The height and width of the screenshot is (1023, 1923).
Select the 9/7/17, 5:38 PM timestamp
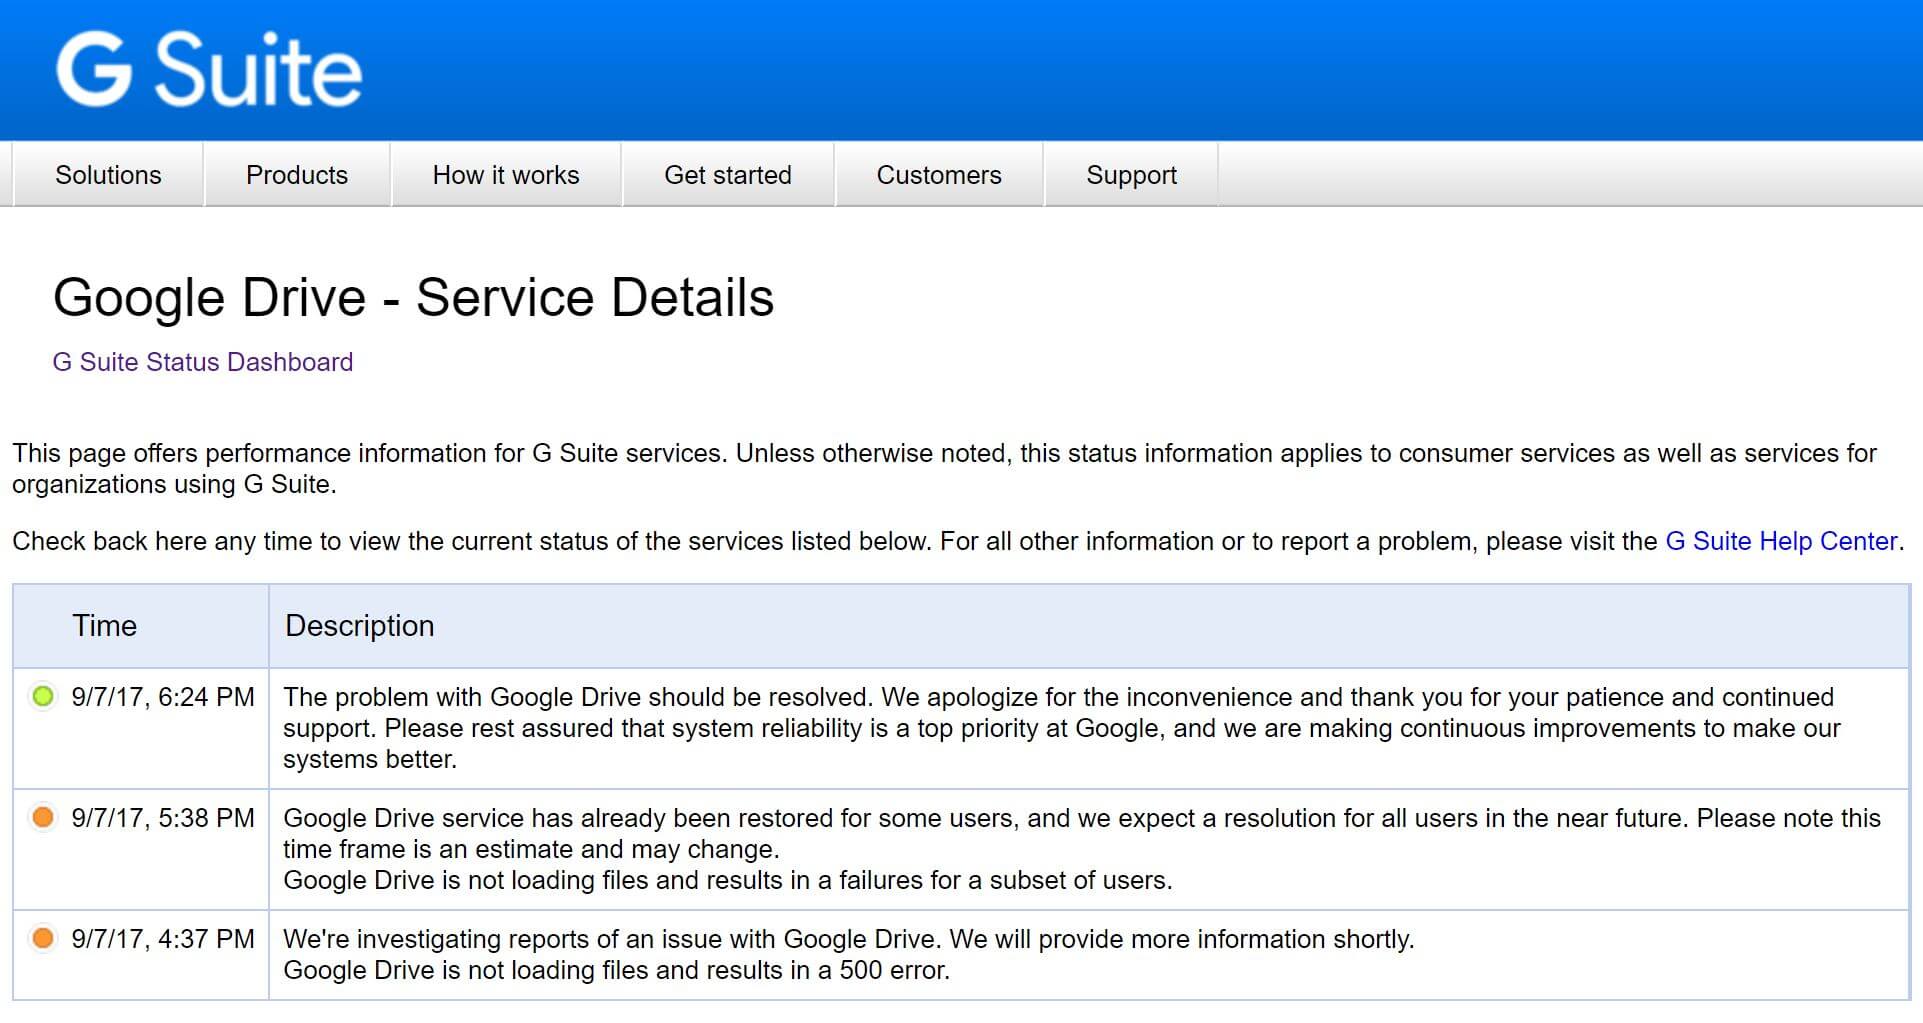[x=163, y=818]
